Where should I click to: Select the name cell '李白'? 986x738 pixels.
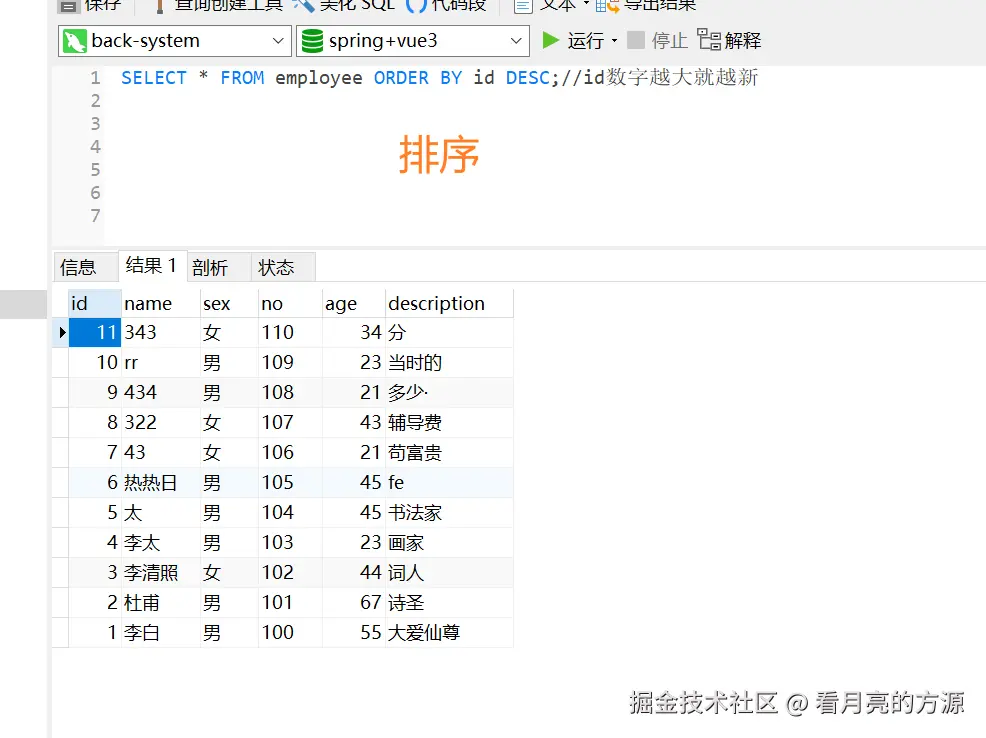160,632
